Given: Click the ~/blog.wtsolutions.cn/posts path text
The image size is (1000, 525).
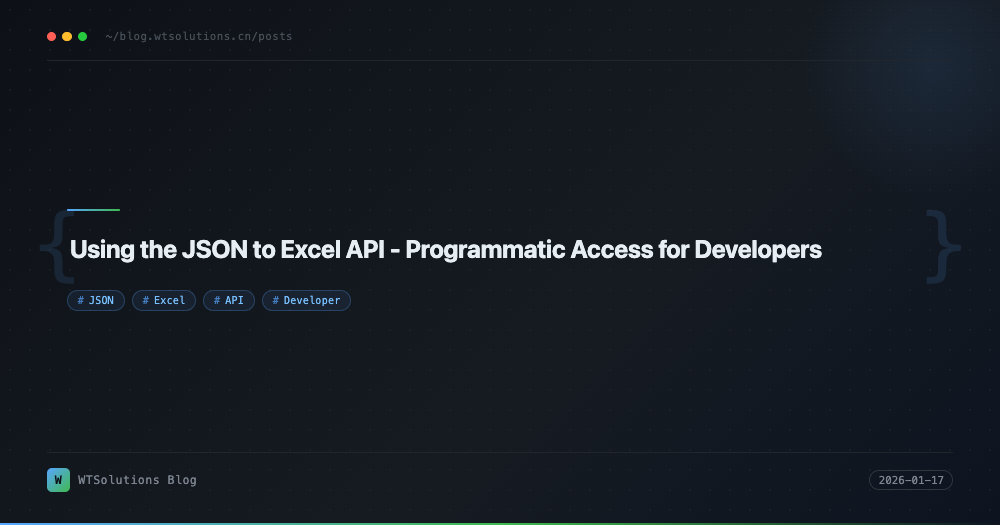Looking at the screenshot, I should pos(198,36).
